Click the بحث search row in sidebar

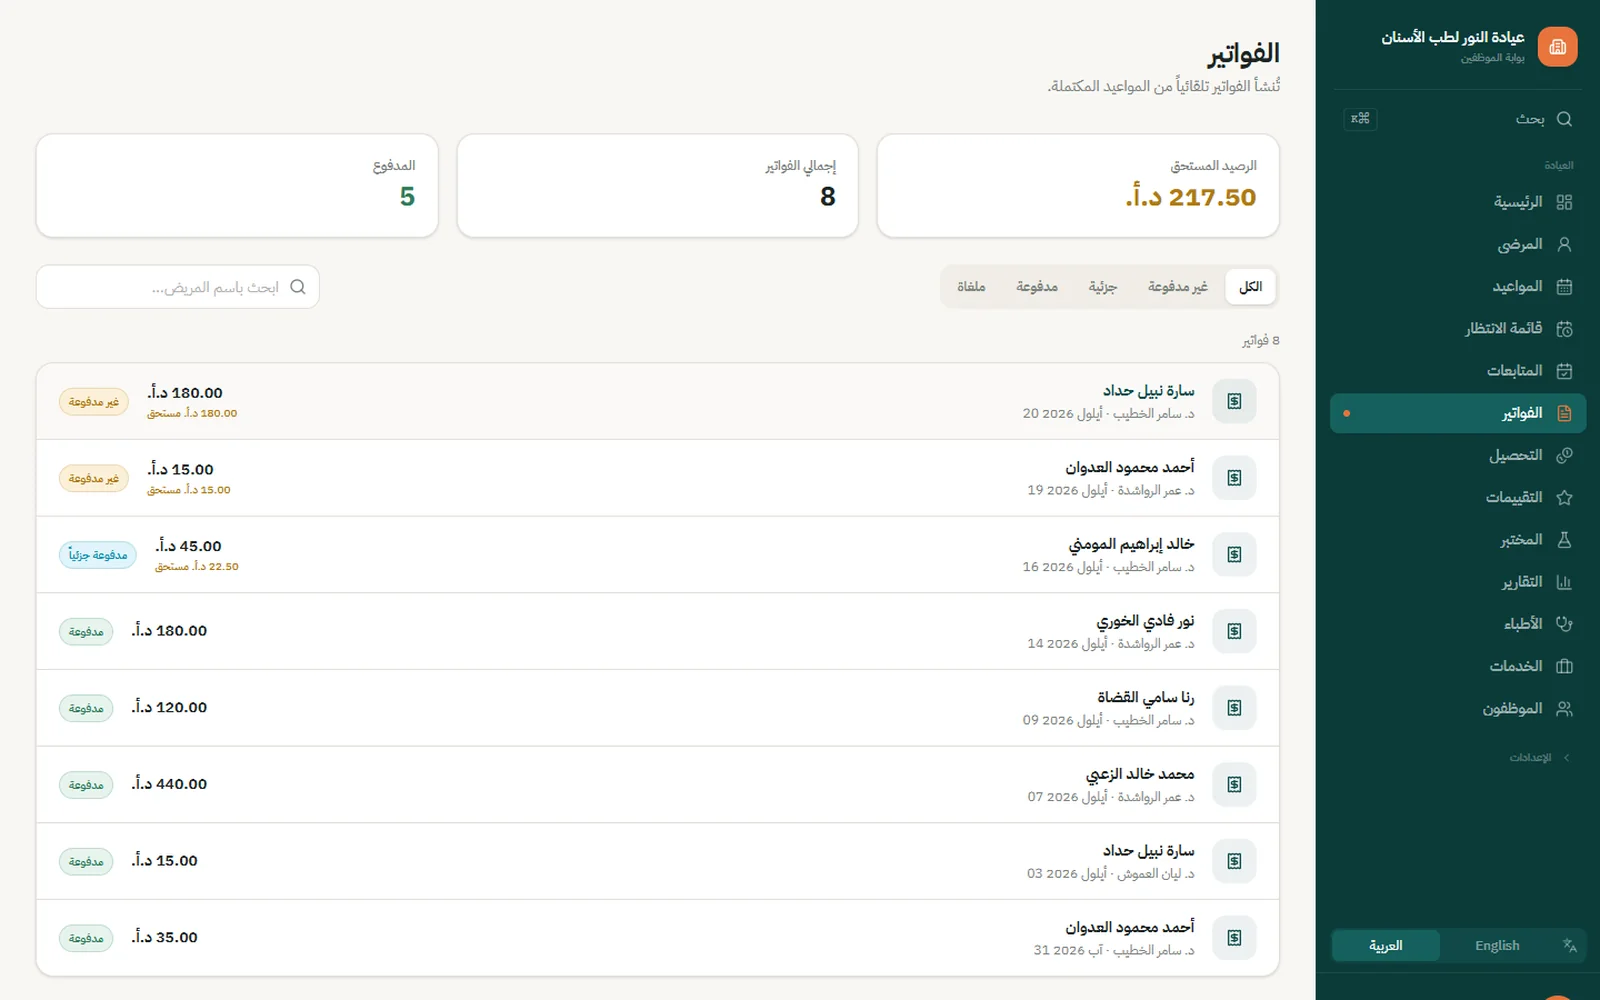1458,119
